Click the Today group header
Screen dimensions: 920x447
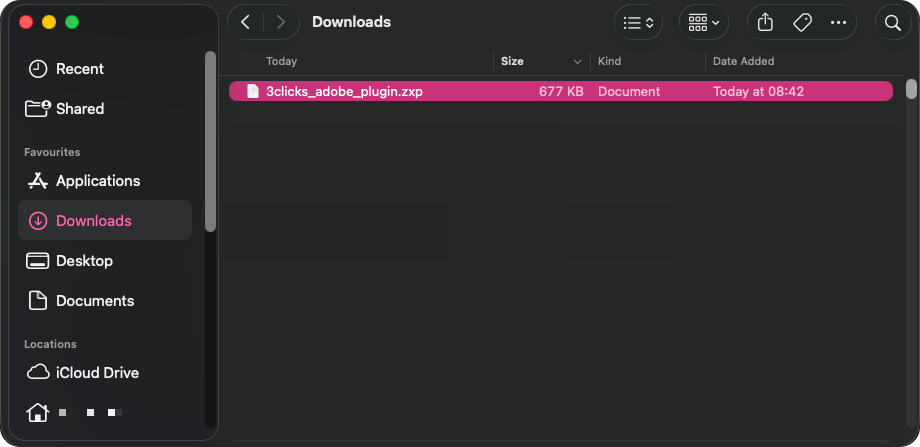coord(282,61)
